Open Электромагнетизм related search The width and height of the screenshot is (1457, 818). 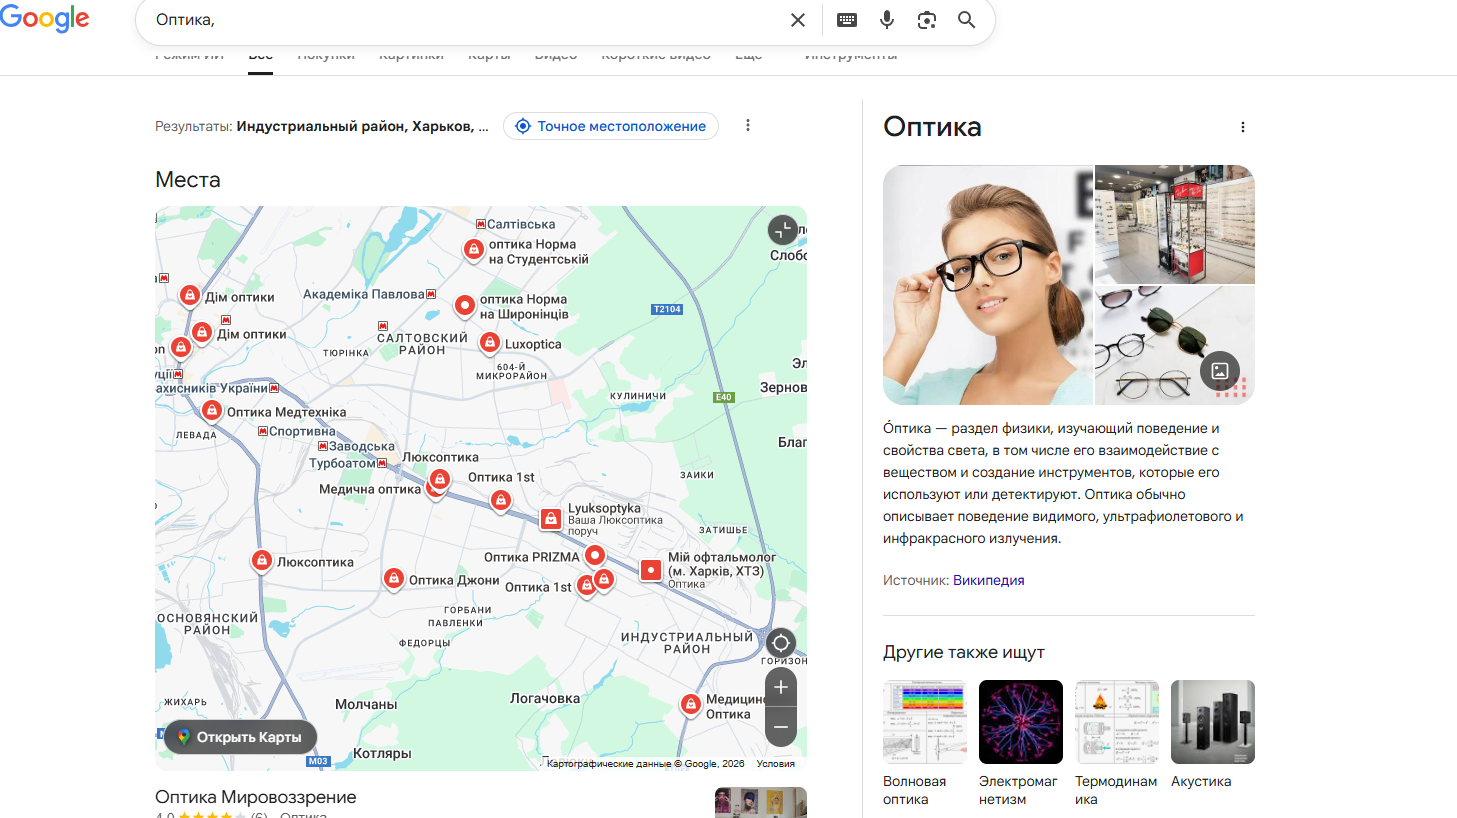1021,744
